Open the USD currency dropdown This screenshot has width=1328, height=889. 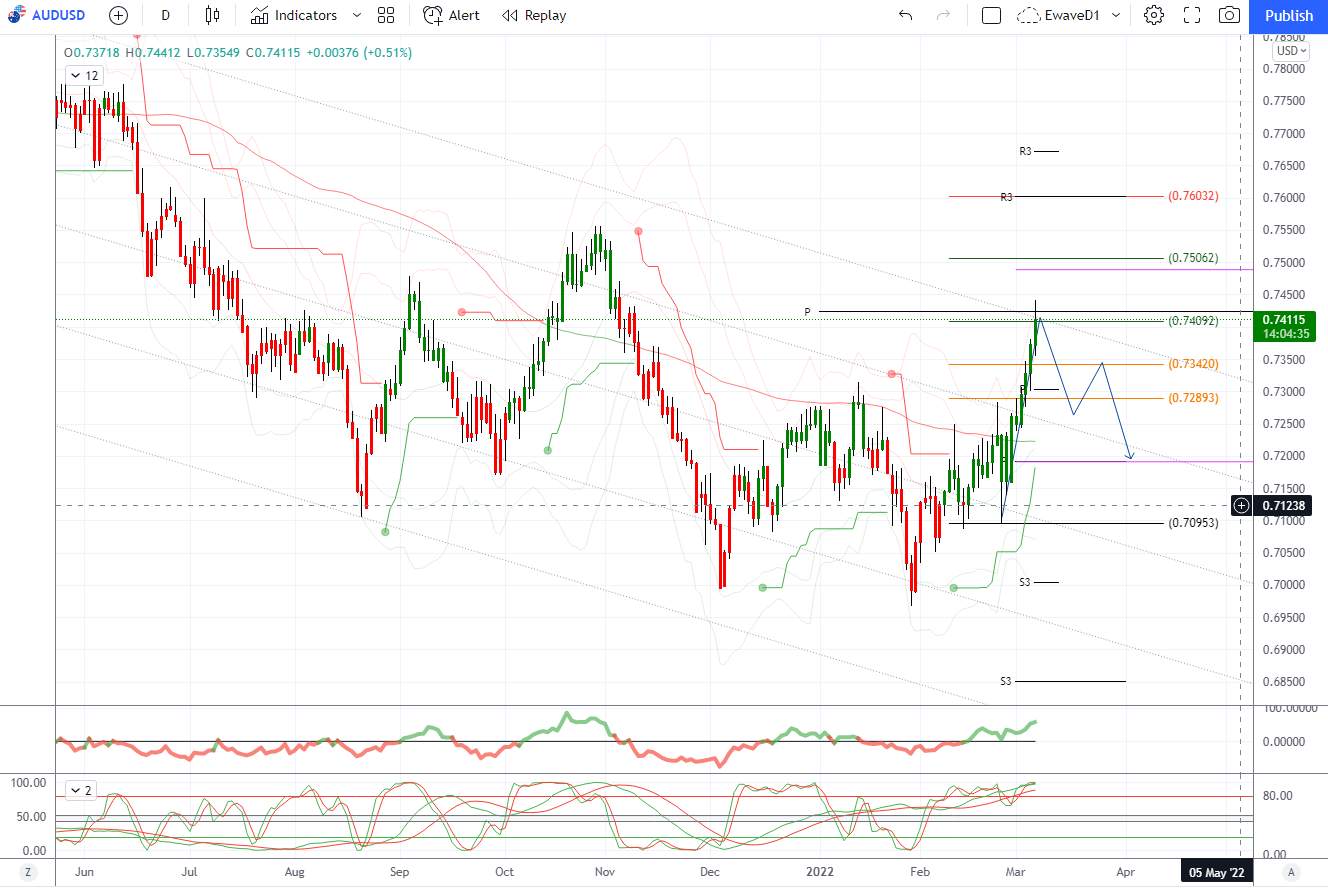pos(1291,50)
